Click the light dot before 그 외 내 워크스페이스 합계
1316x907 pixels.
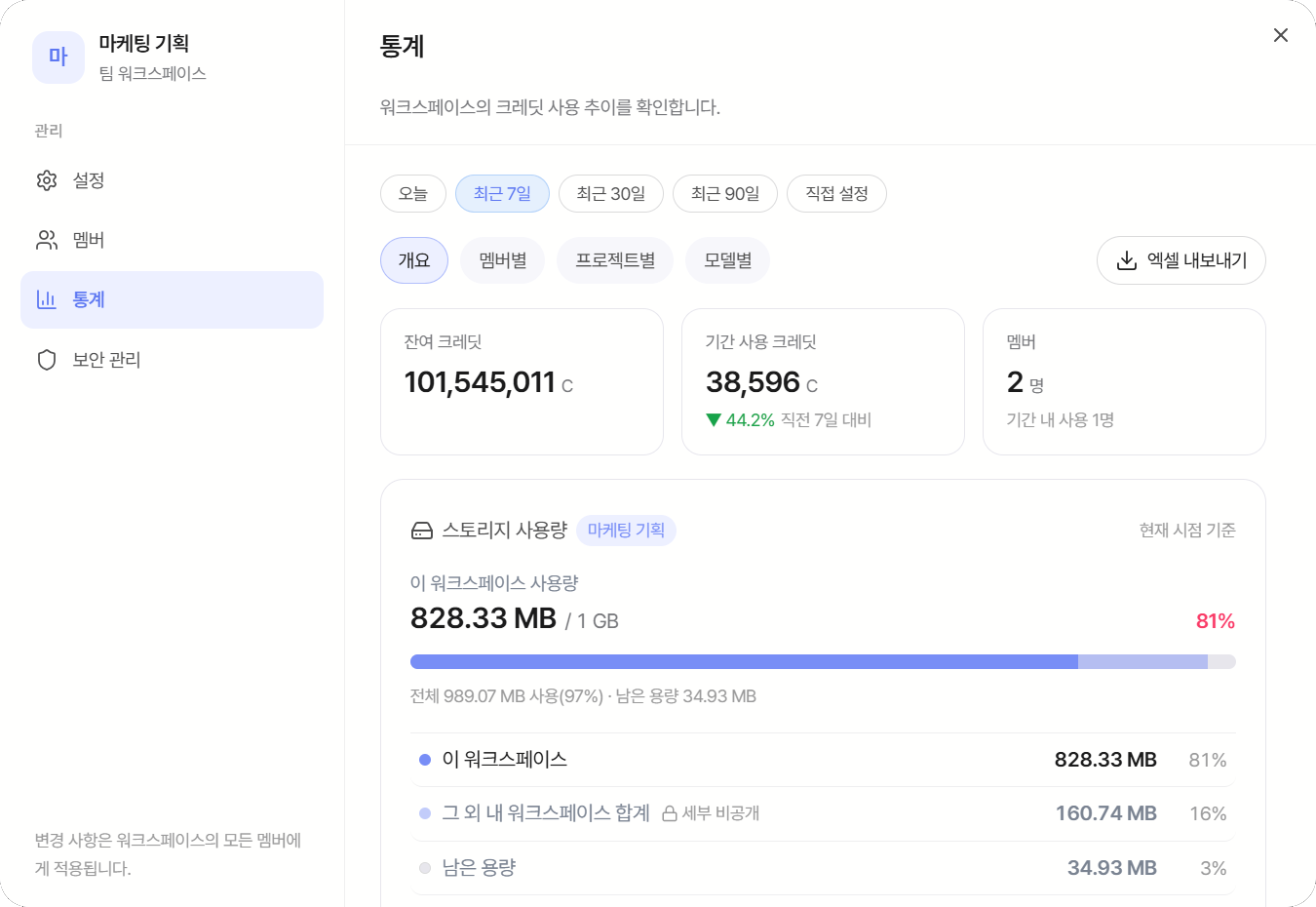click(x=425, y=814)
